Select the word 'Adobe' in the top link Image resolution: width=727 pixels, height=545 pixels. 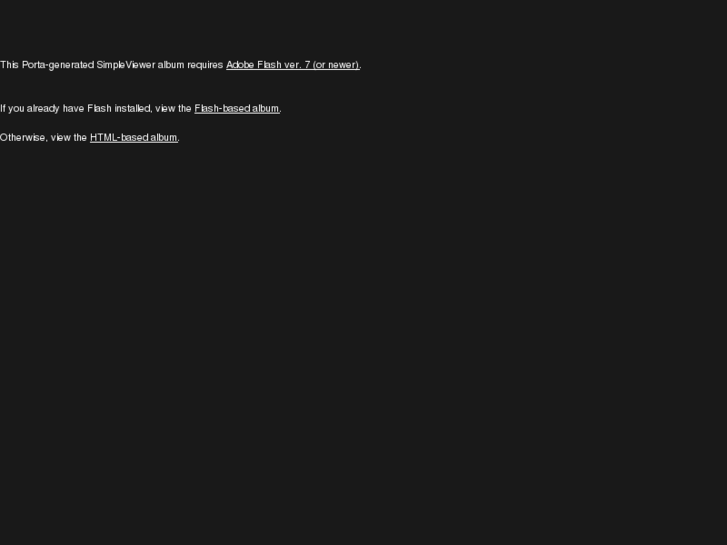click(240, 65)
